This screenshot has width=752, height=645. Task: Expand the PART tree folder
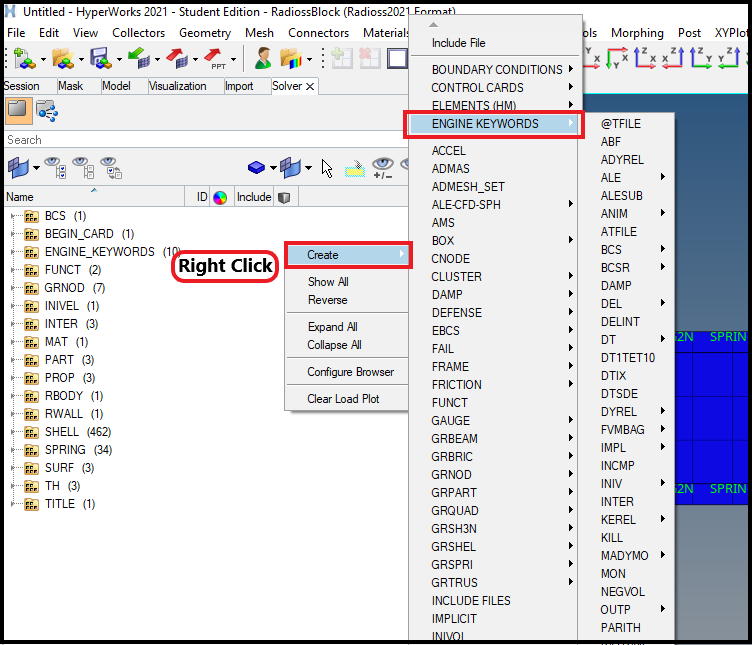[x=13, y=360]
